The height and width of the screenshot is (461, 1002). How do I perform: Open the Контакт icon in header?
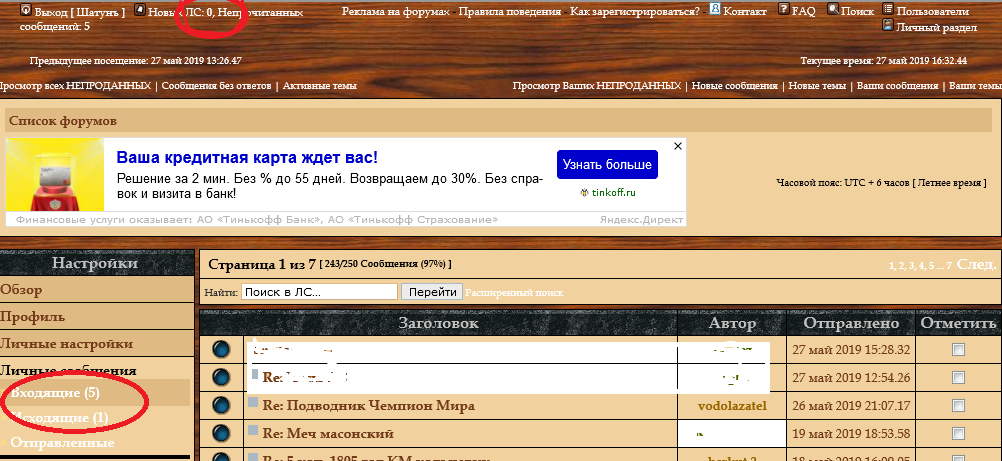tap(714, 10)
